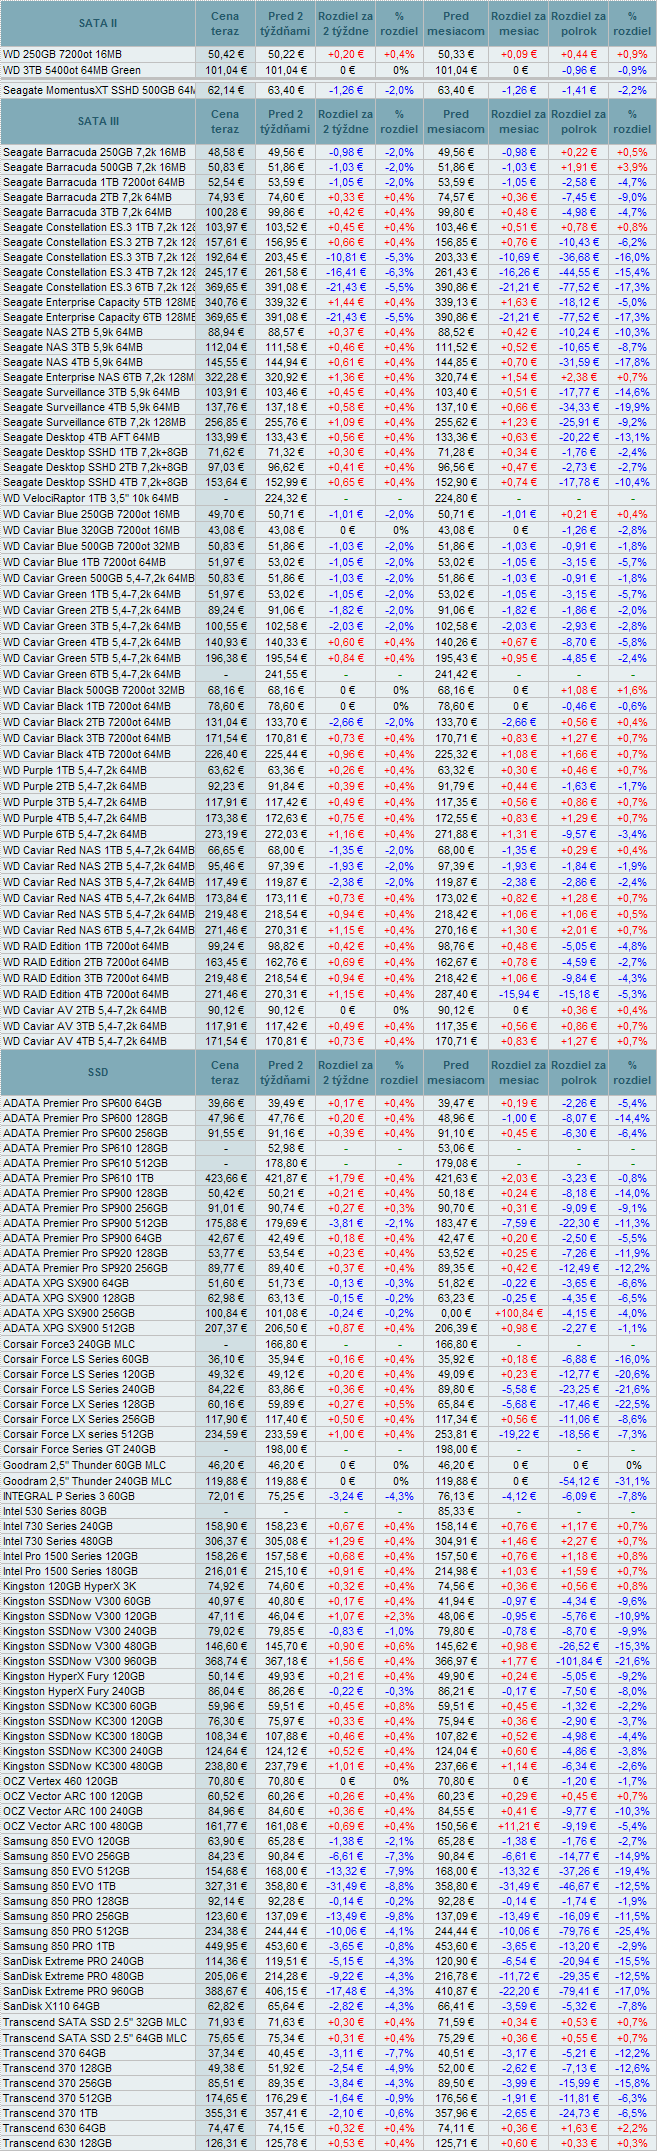Click "ADATA Premier Pro SP610 1TB"

[79, 1178]
